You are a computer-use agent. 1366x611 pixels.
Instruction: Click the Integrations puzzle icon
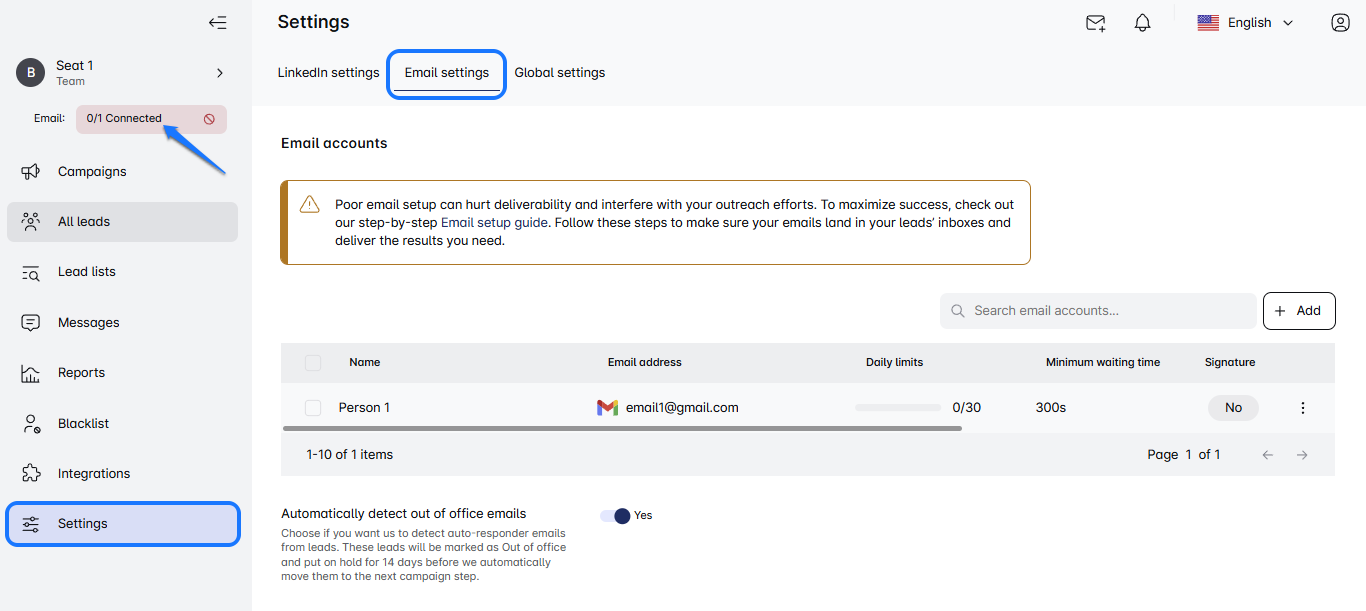(x=31, y=474)
